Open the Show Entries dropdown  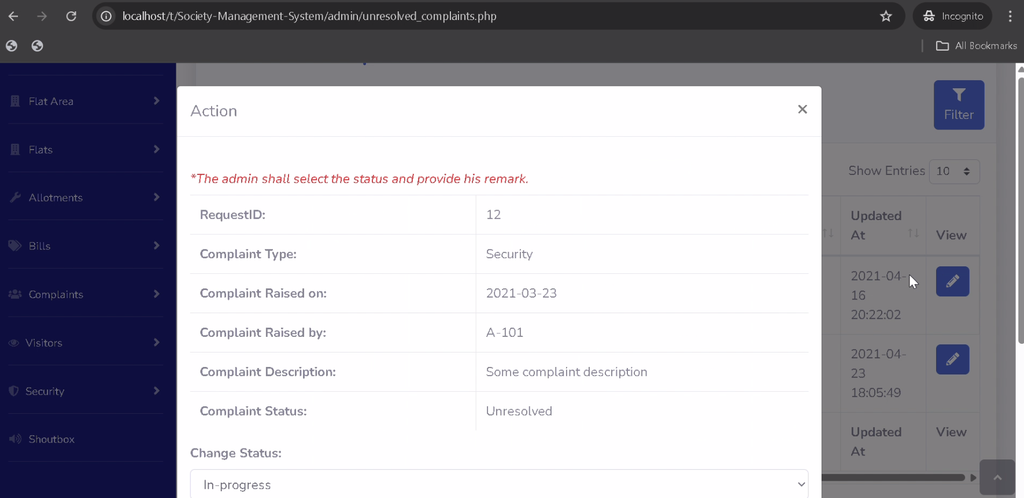(954, 171)
